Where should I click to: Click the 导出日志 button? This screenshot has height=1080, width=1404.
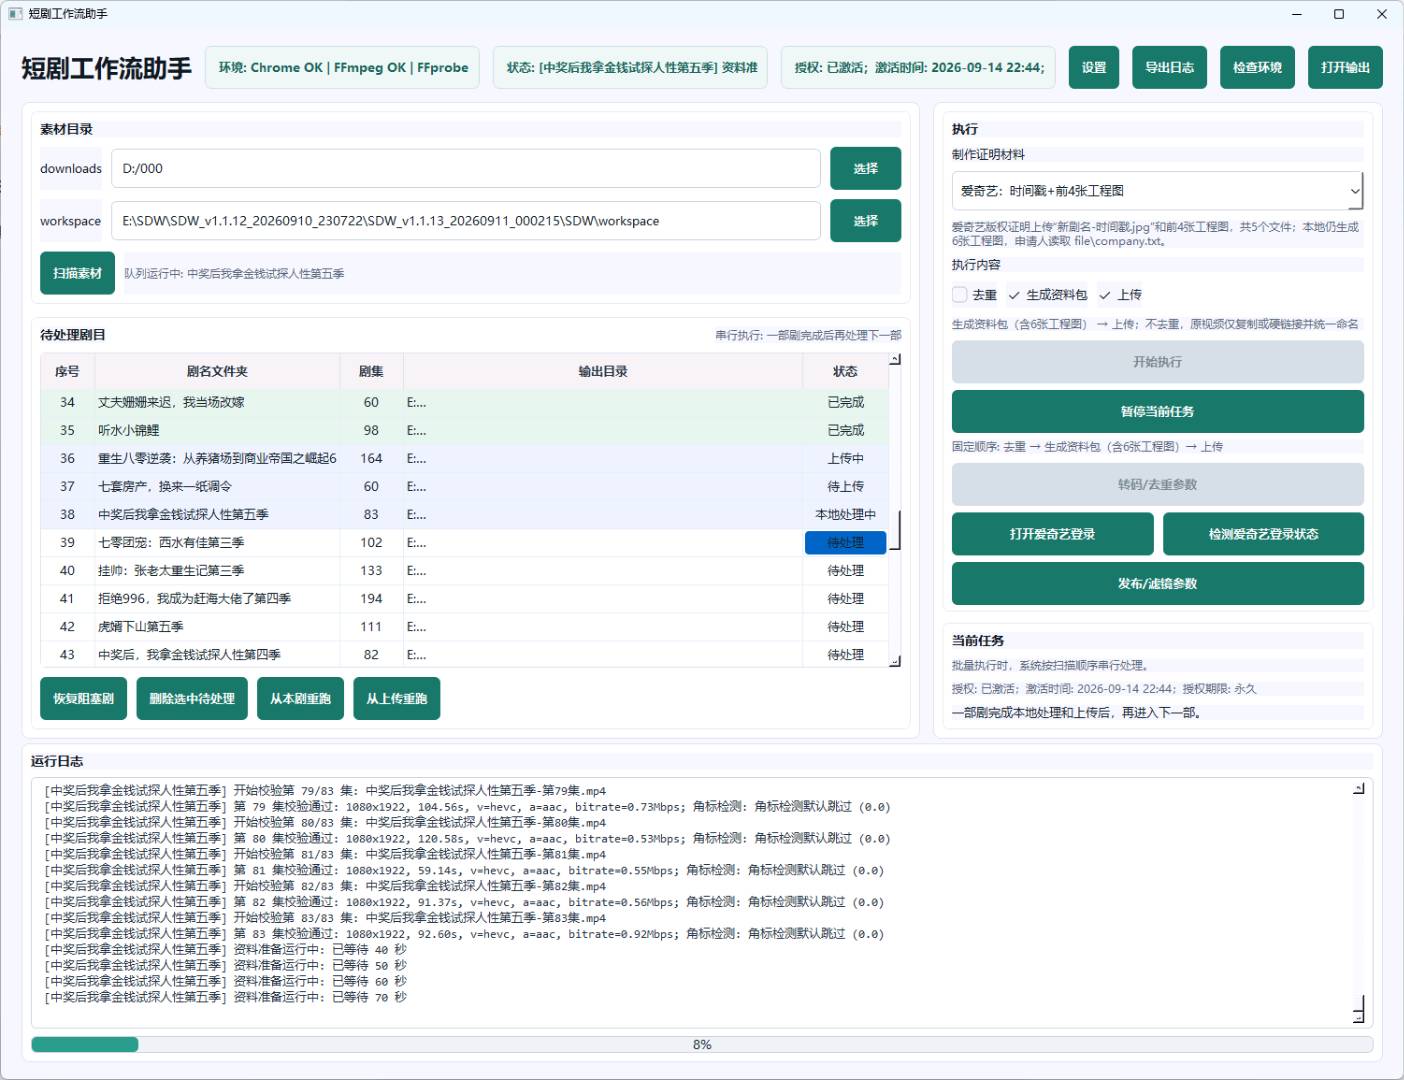click(x=1170, y=67)
